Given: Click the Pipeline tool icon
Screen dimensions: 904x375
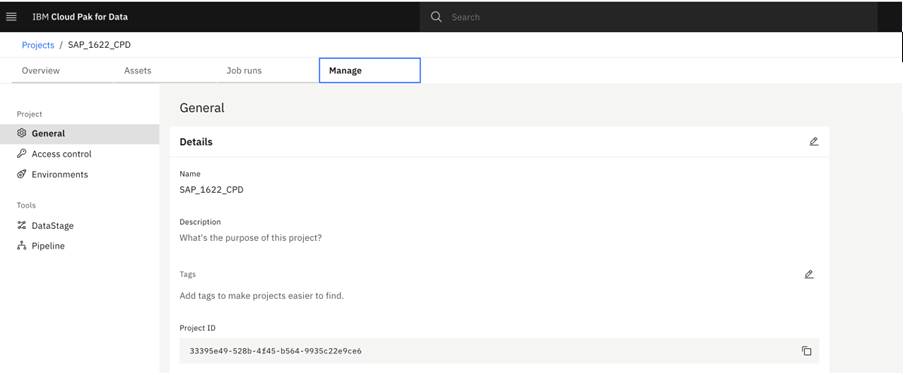Looking at the screenshot, I should coord(22,246).
